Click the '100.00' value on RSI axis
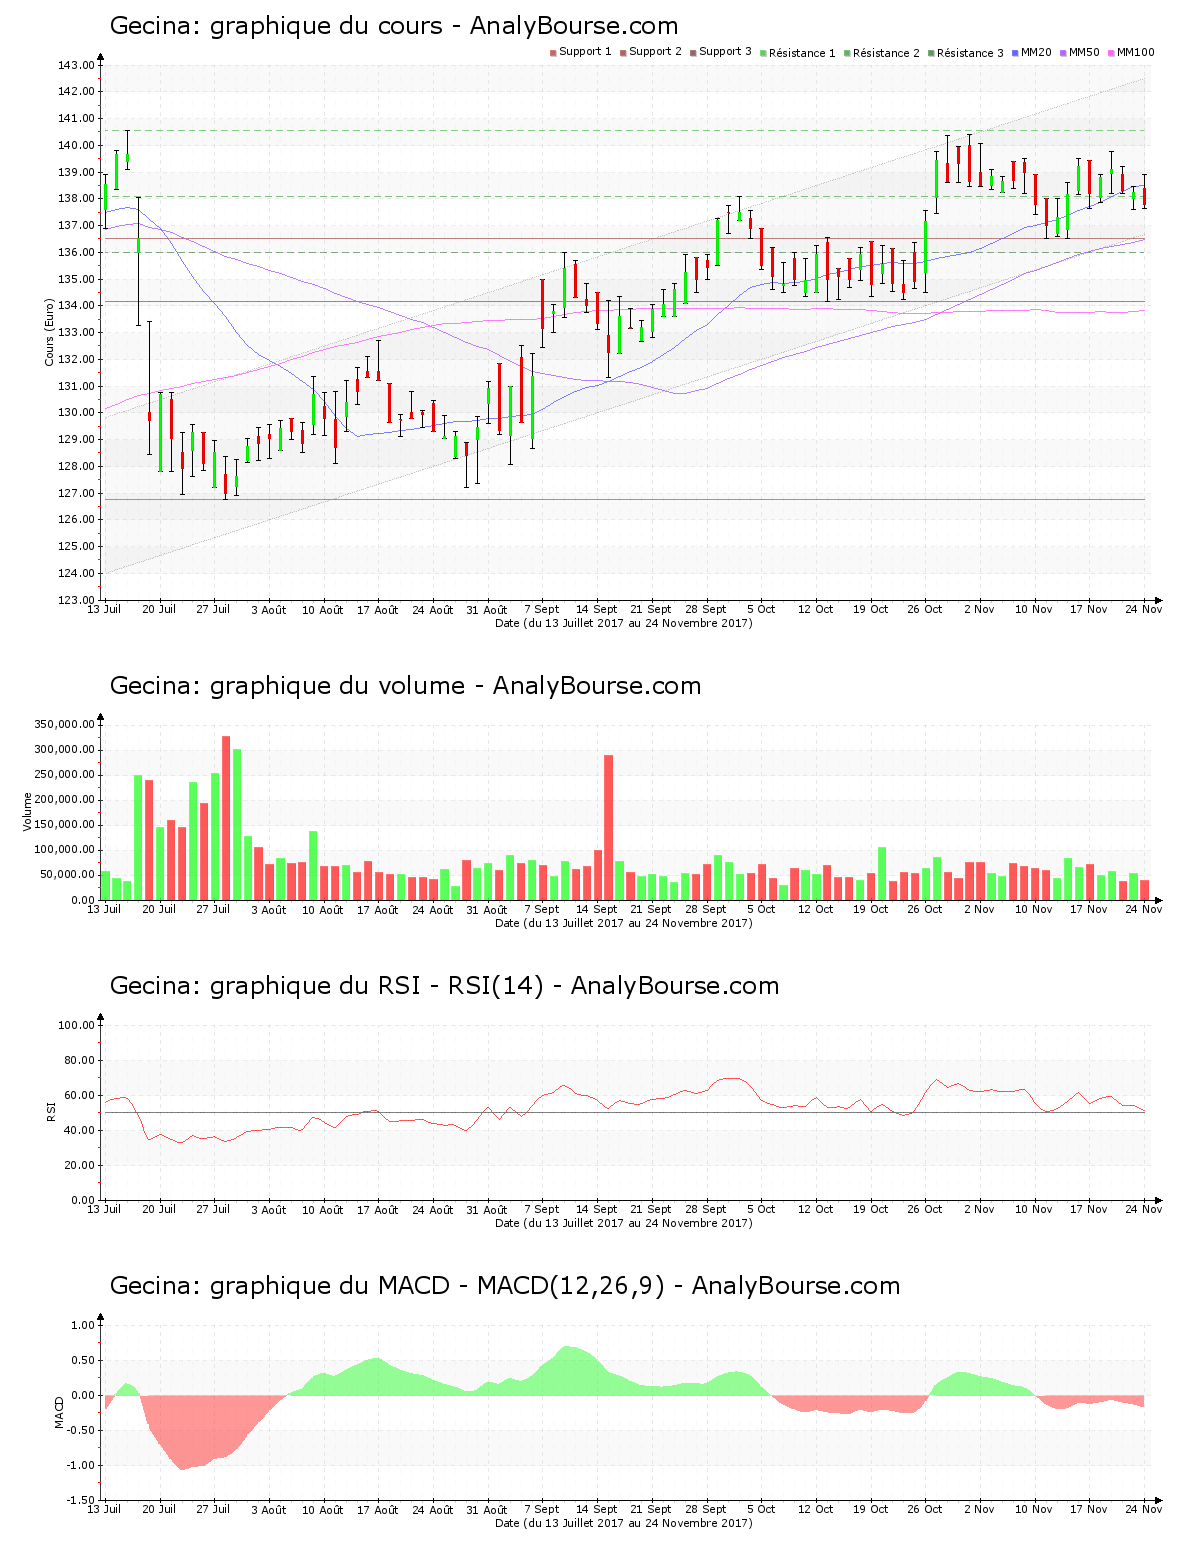Viewport: 1200px width, 1550px height. click(x=77, y=1025)
